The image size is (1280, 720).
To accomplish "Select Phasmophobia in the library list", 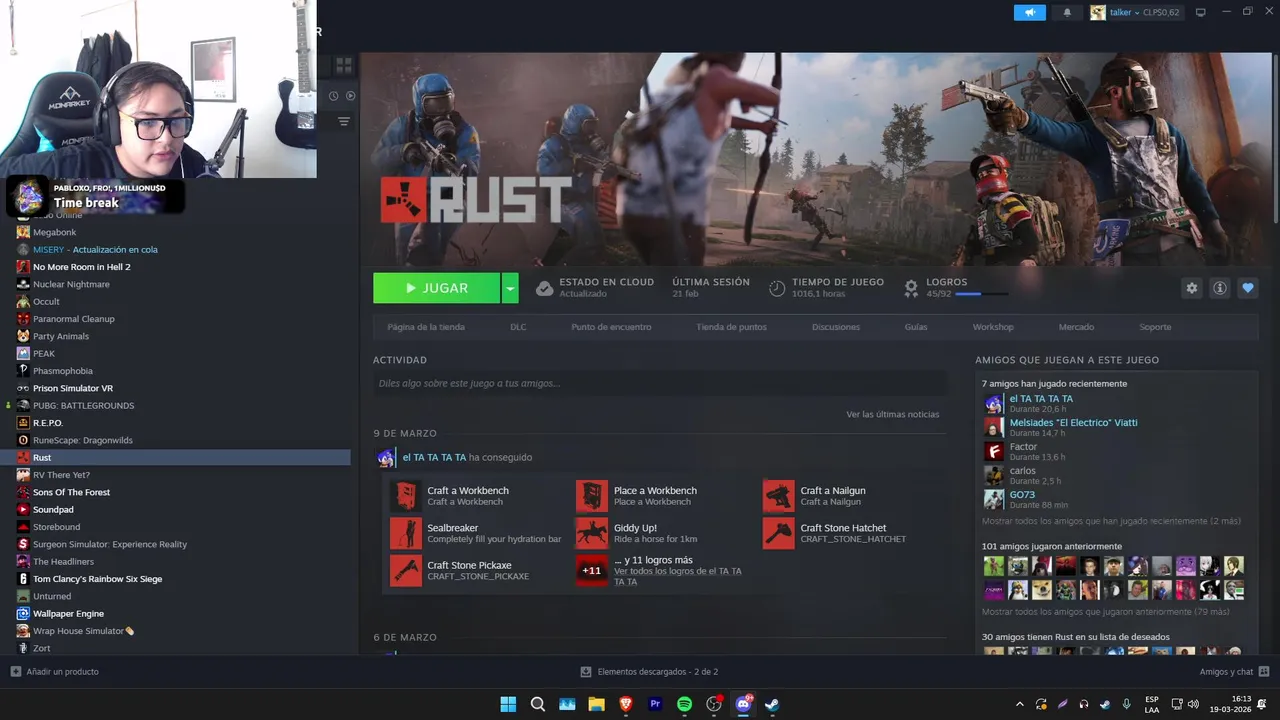I will click(x=62, y=371).
